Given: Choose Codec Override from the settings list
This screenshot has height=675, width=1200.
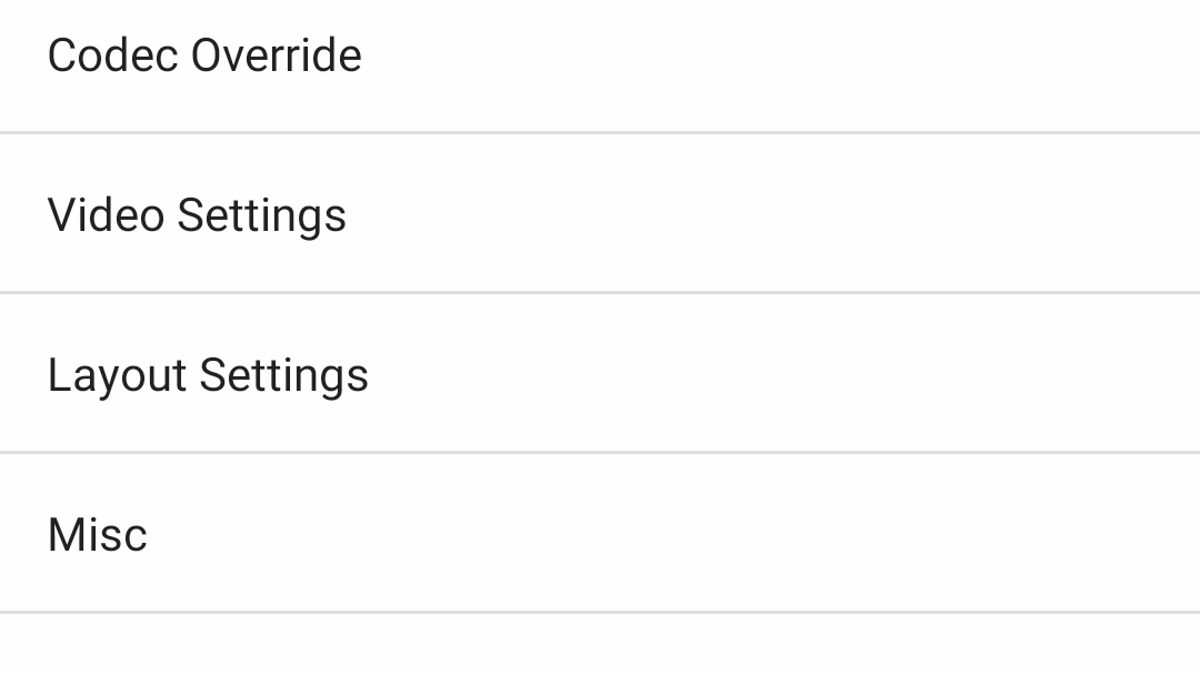Looking at the screenshot, I should 600,65.
